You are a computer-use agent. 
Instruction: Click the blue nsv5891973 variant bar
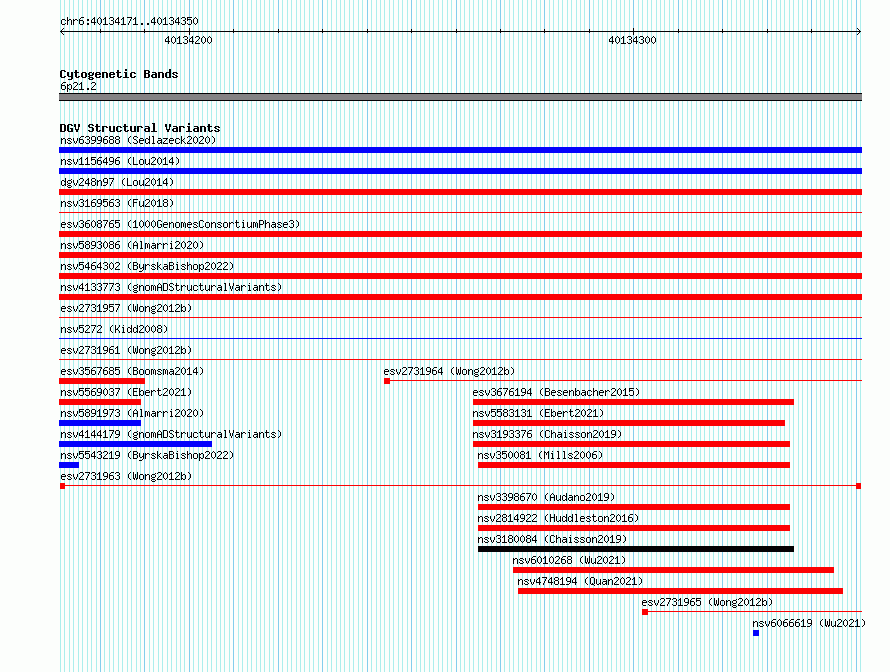[100, 423]
